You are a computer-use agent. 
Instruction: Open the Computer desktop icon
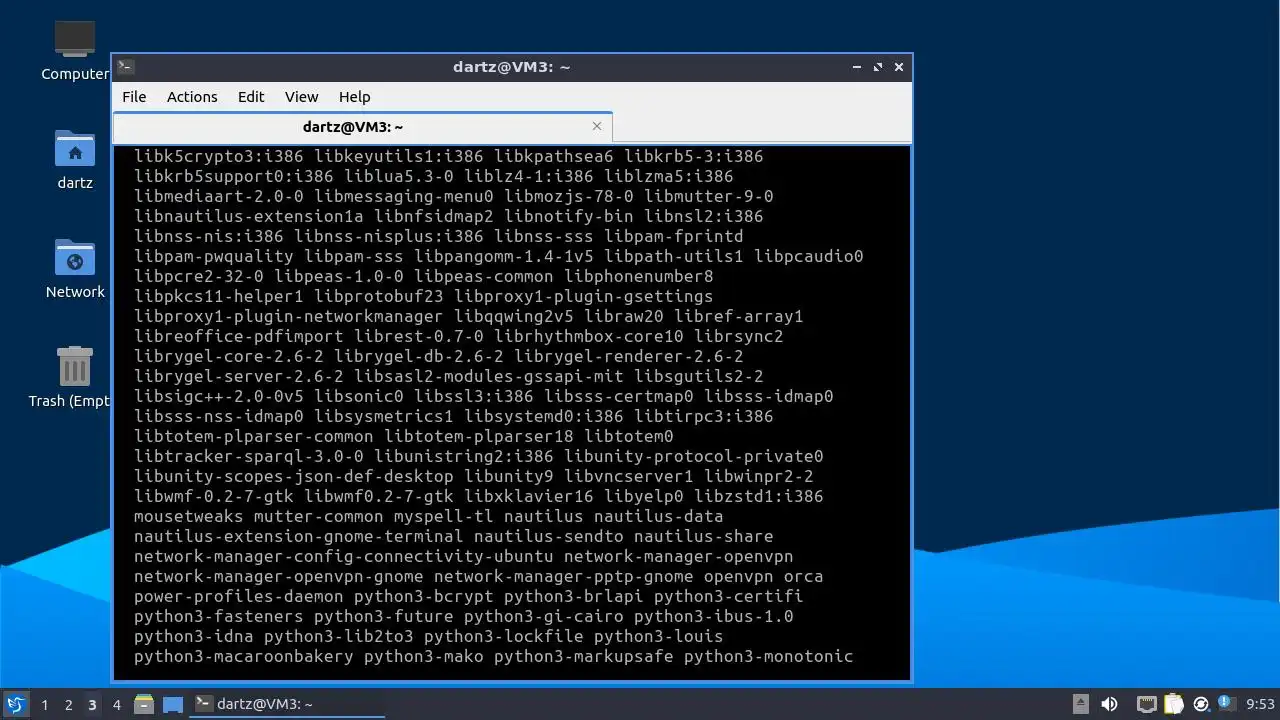click(x=75, y=40)
